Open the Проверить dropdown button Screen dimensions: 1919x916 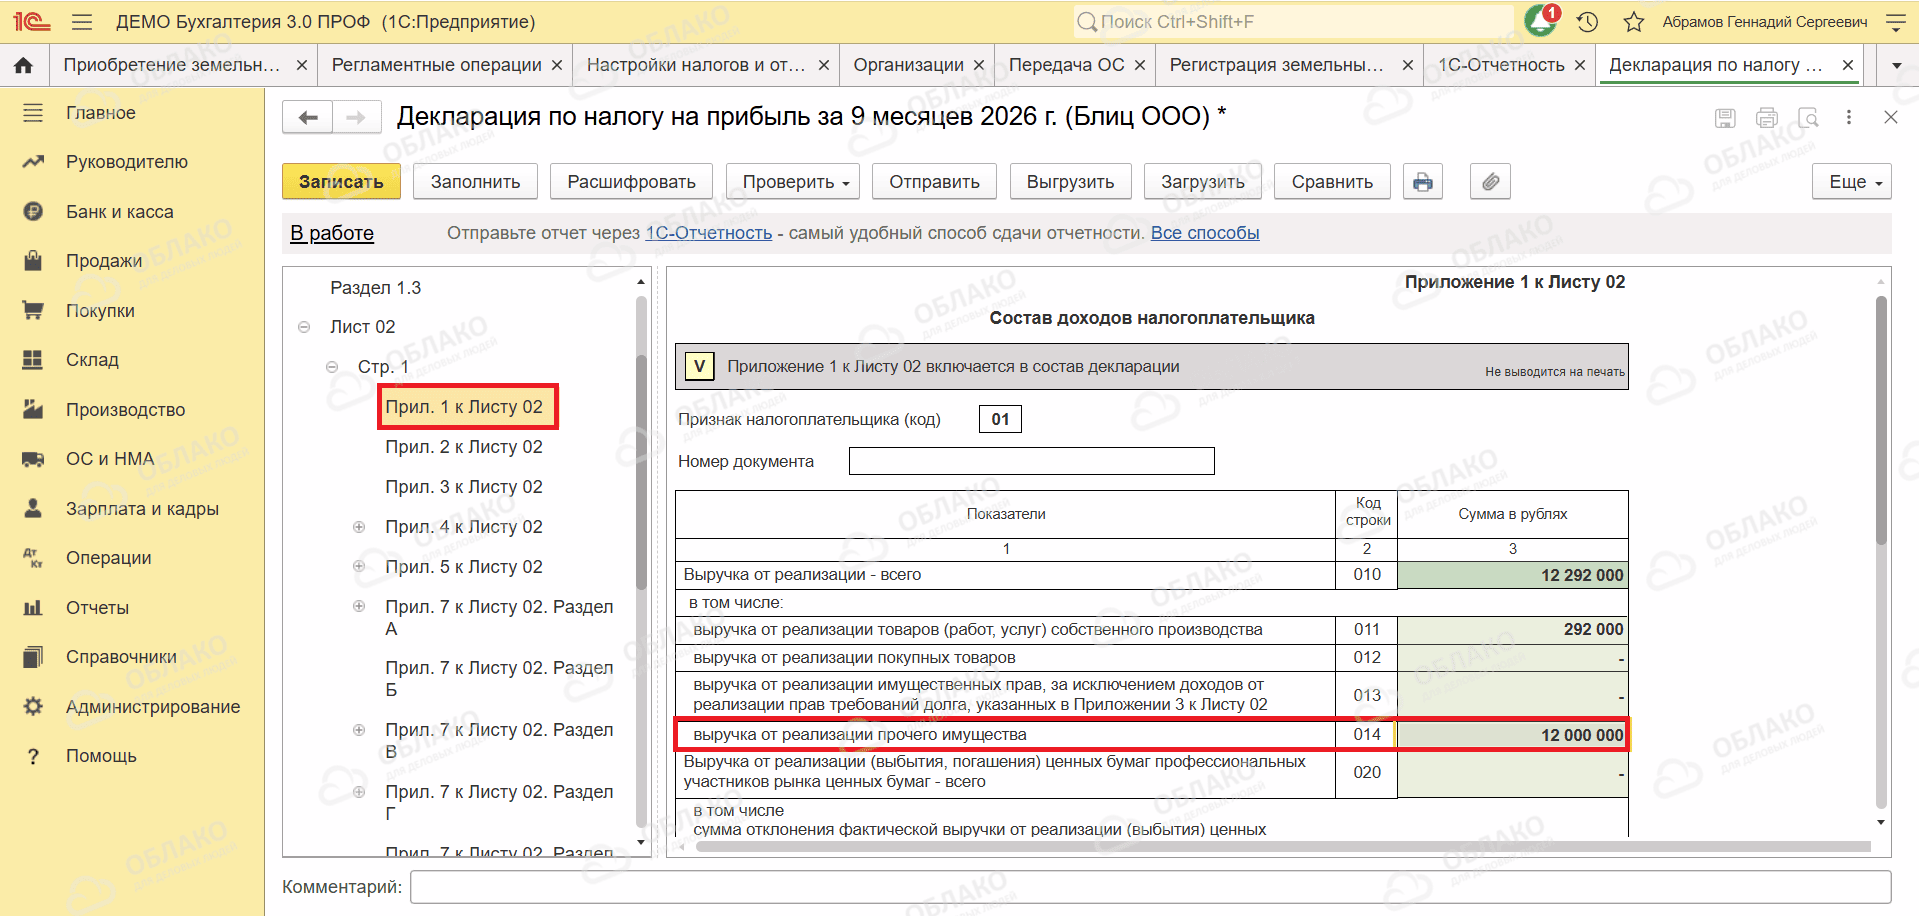click(795, 182)
